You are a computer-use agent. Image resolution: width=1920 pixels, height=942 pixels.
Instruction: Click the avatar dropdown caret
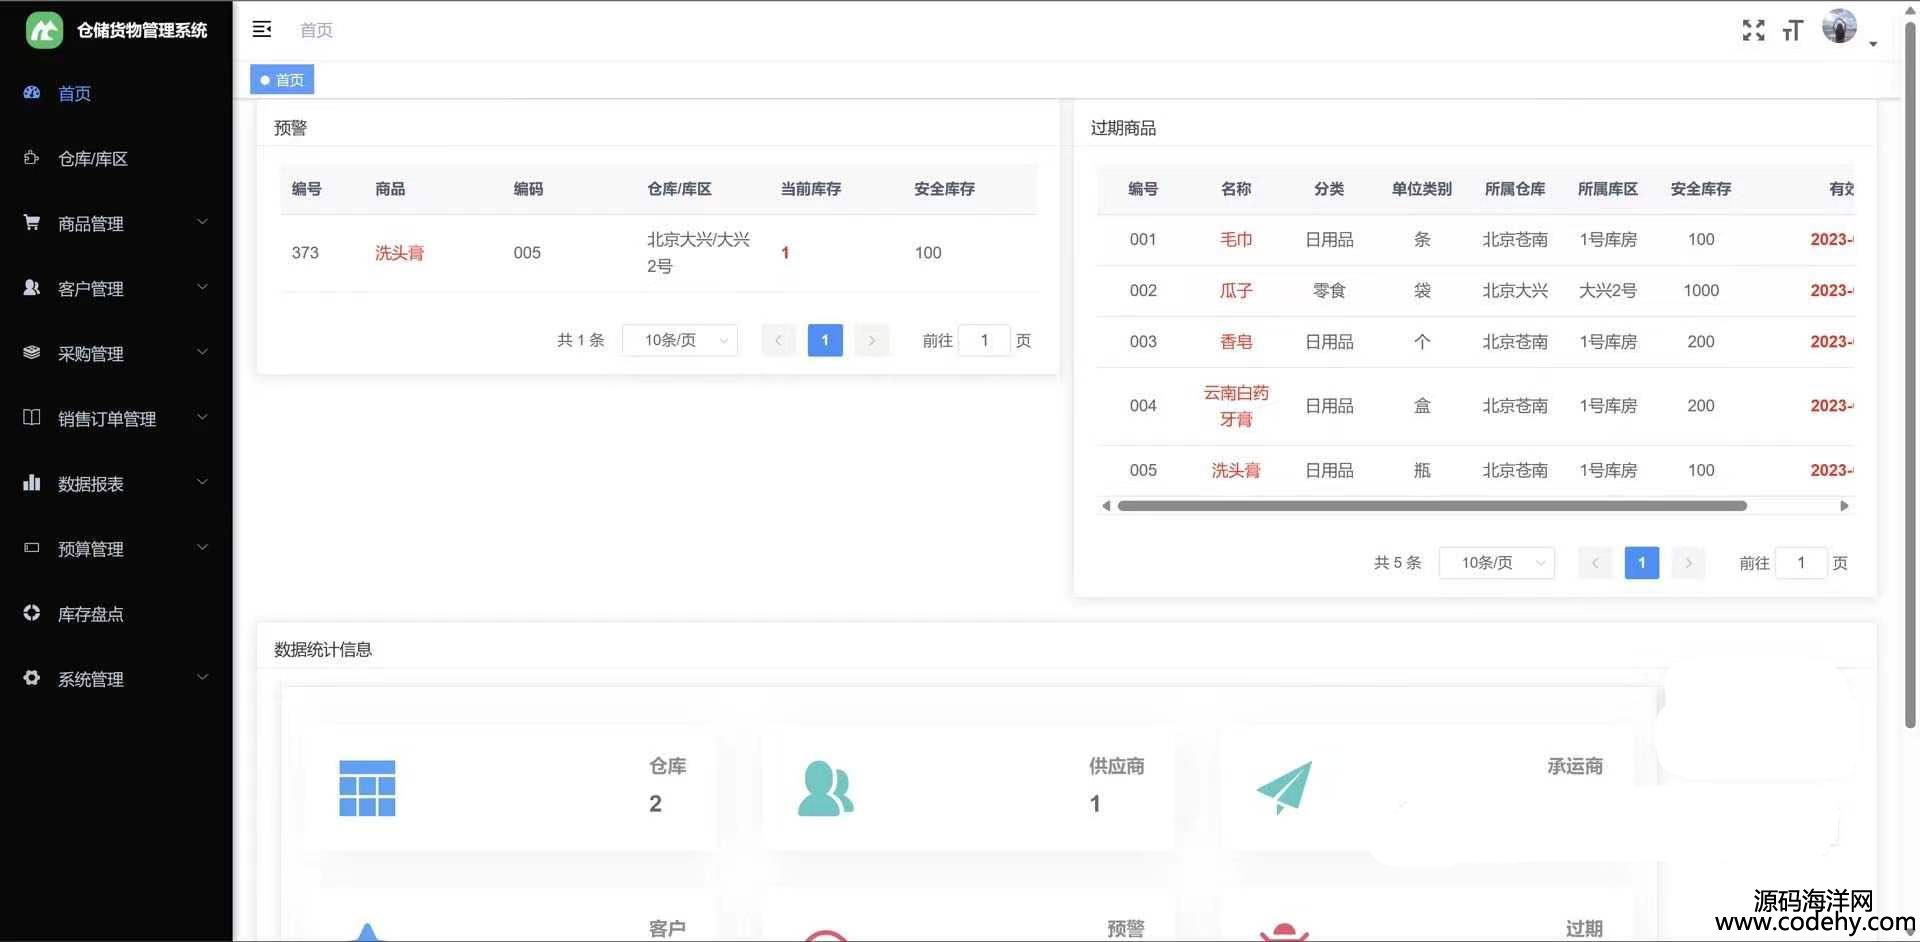[1873, 44]
